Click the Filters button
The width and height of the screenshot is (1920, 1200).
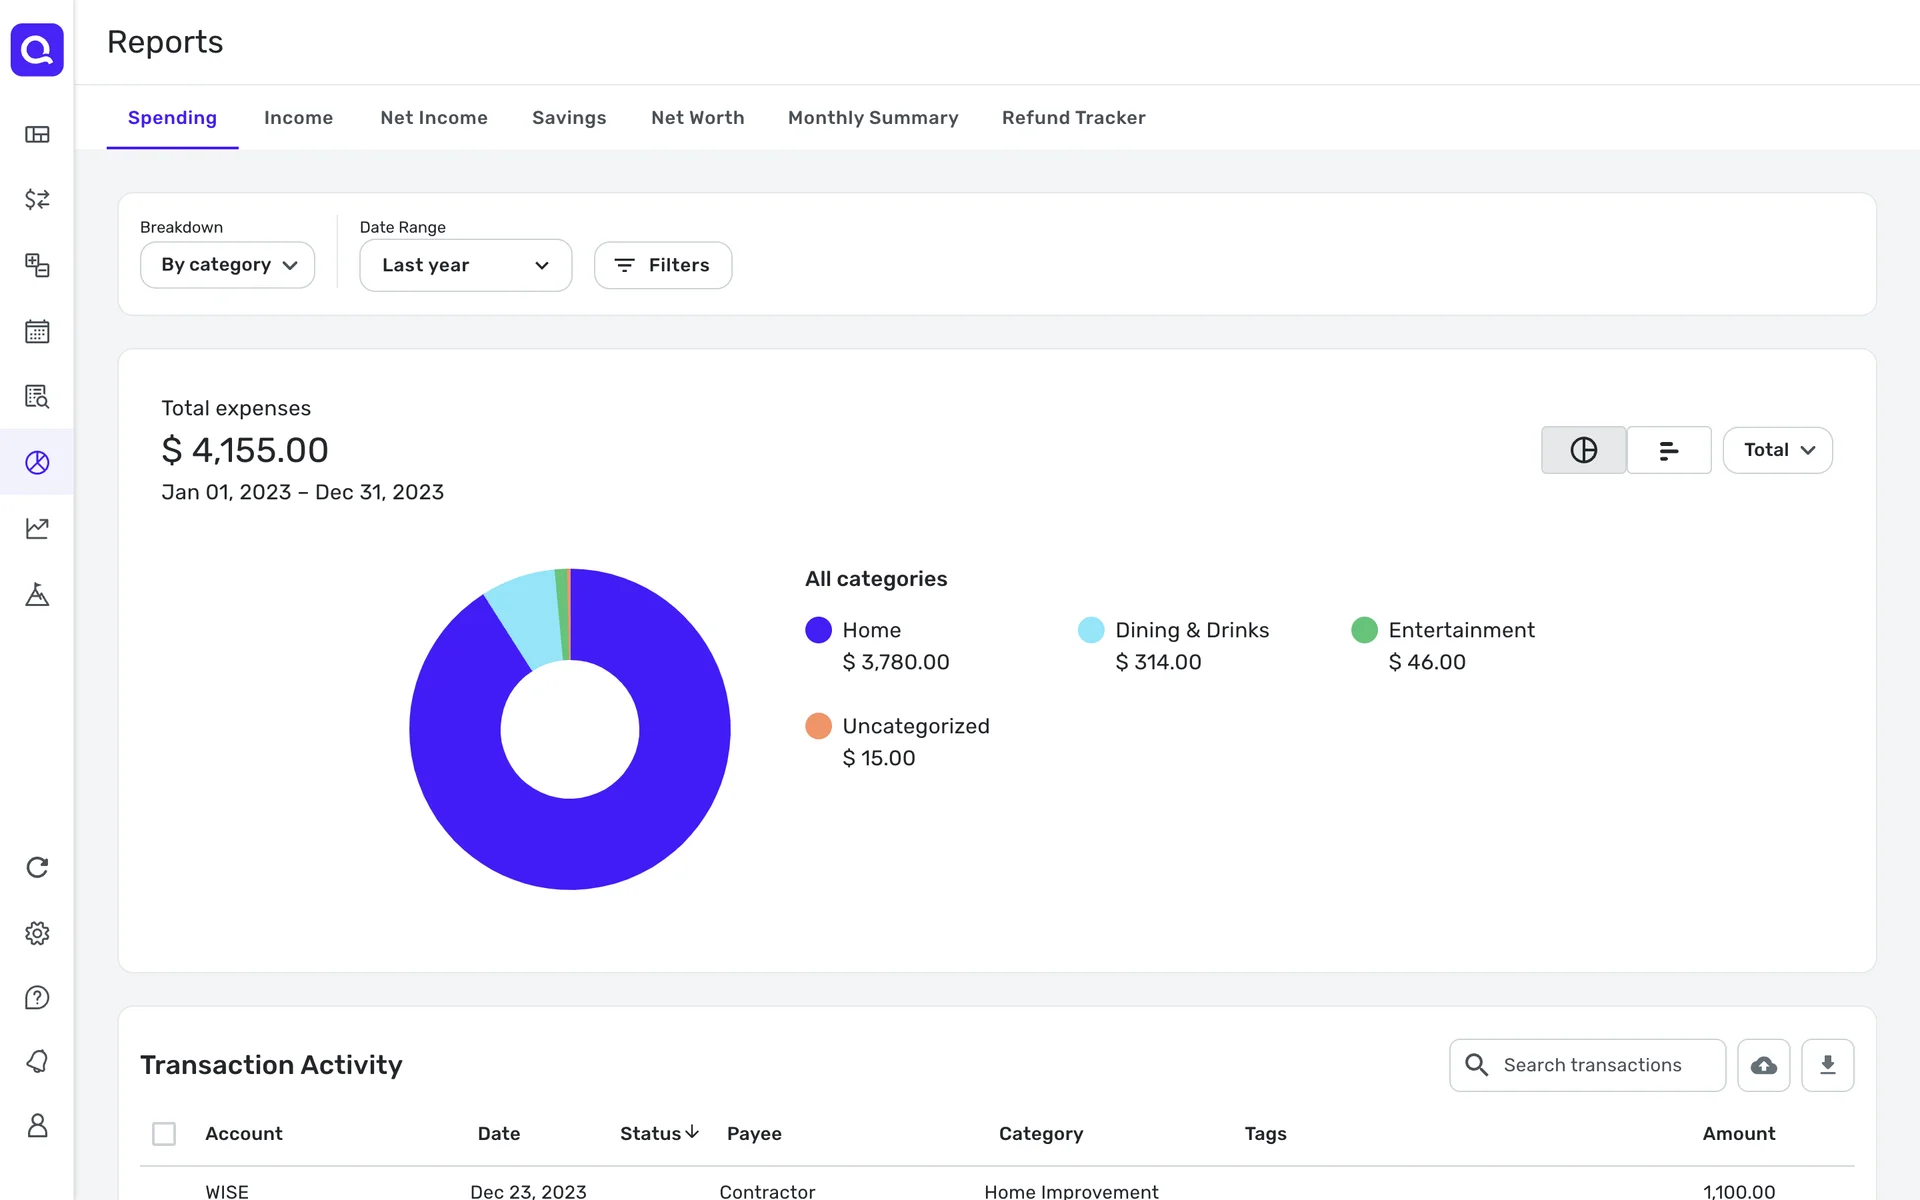pyautogui.click(x=662, y=265)
